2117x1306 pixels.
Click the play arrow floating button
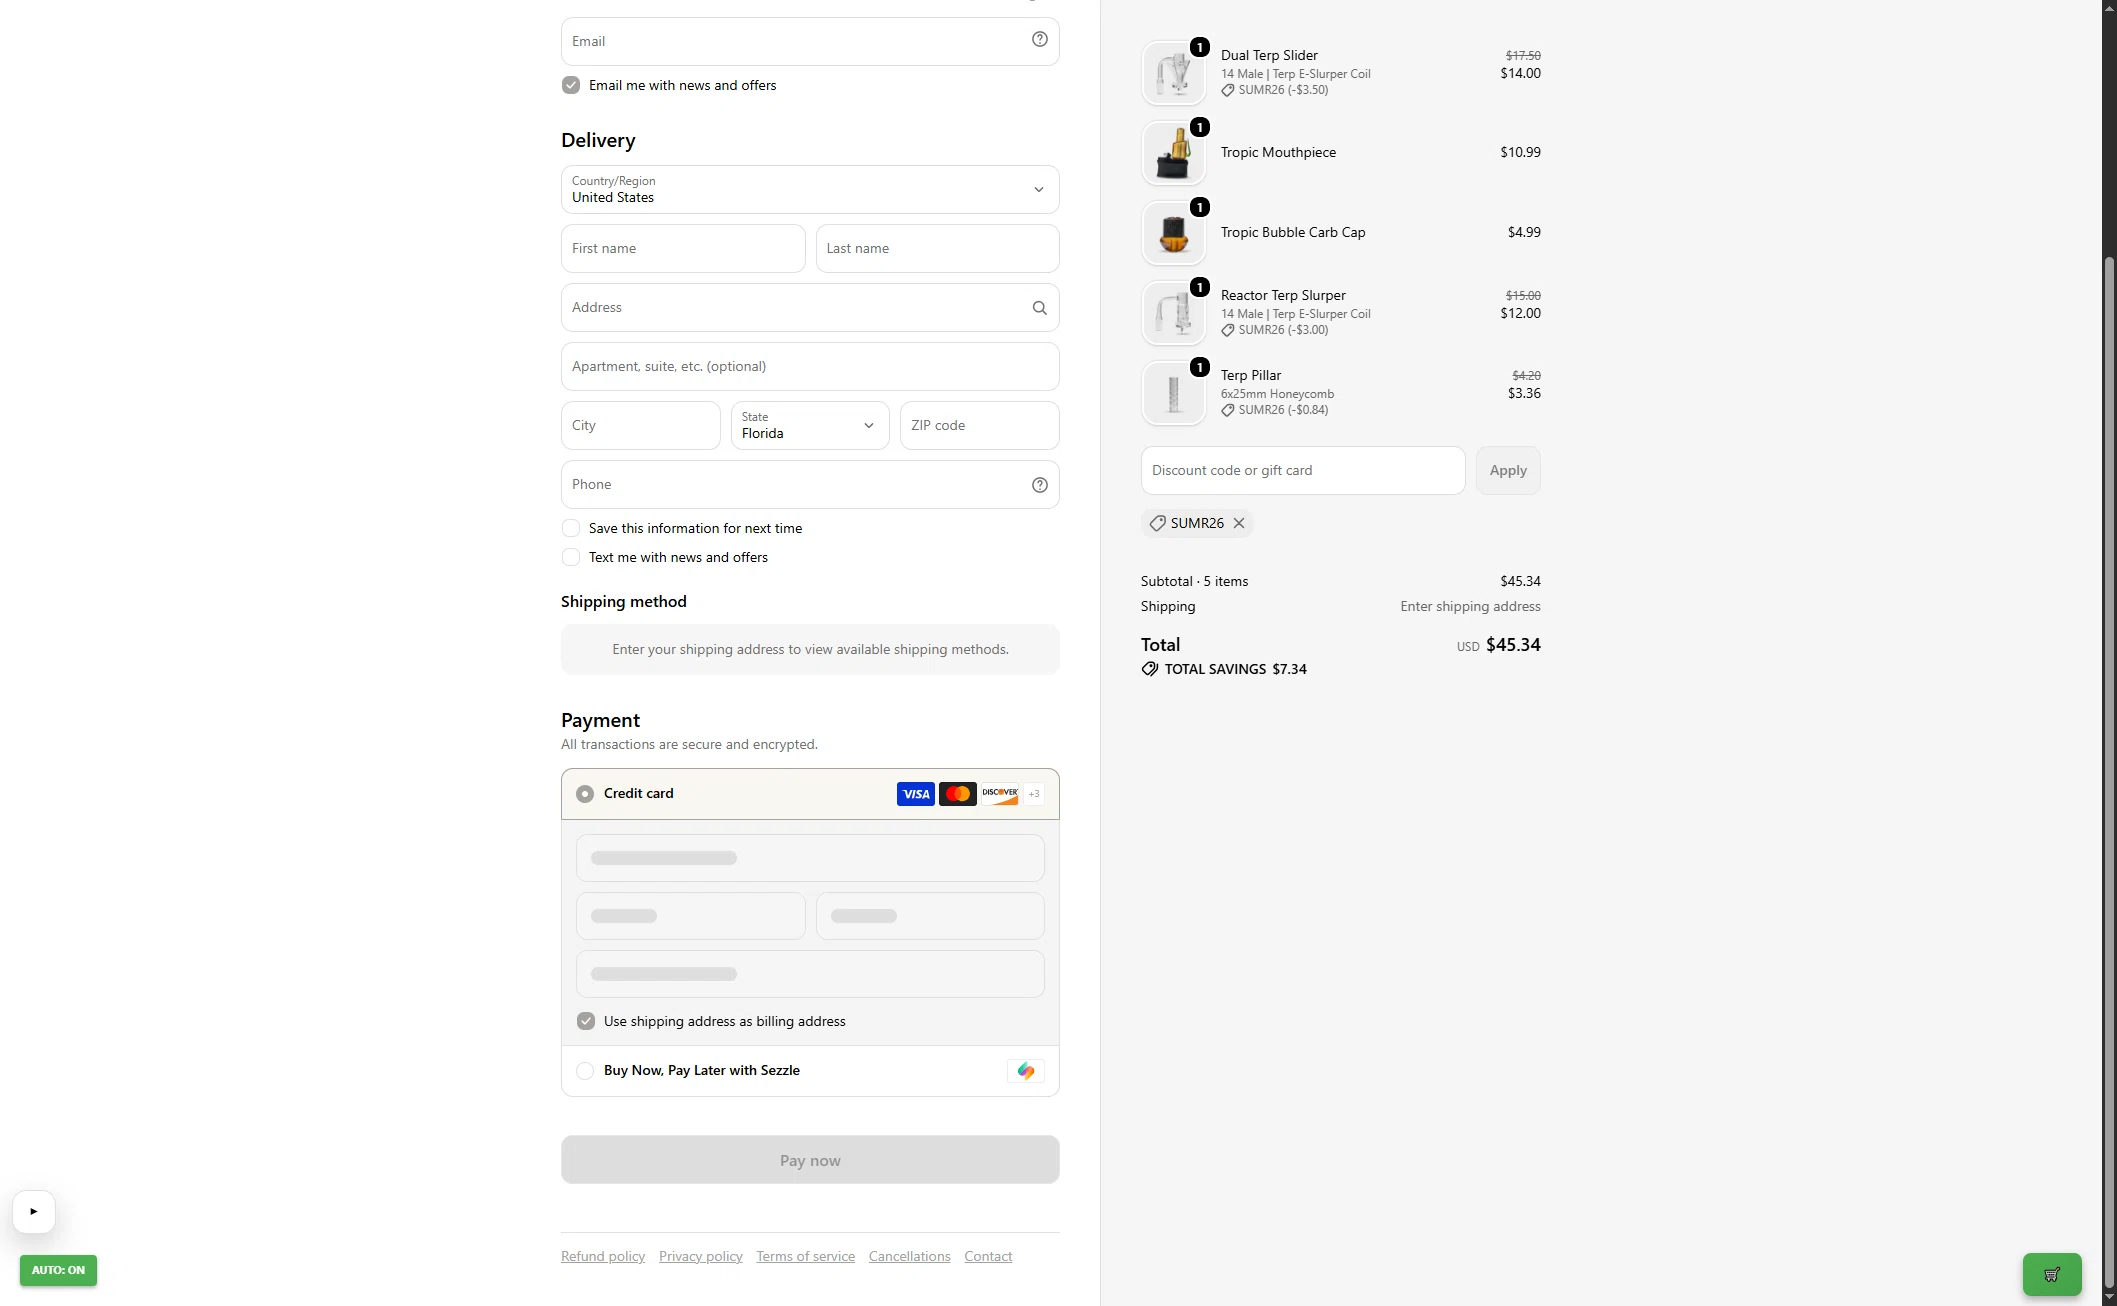pyautogui.click(x=34, y=1212)
